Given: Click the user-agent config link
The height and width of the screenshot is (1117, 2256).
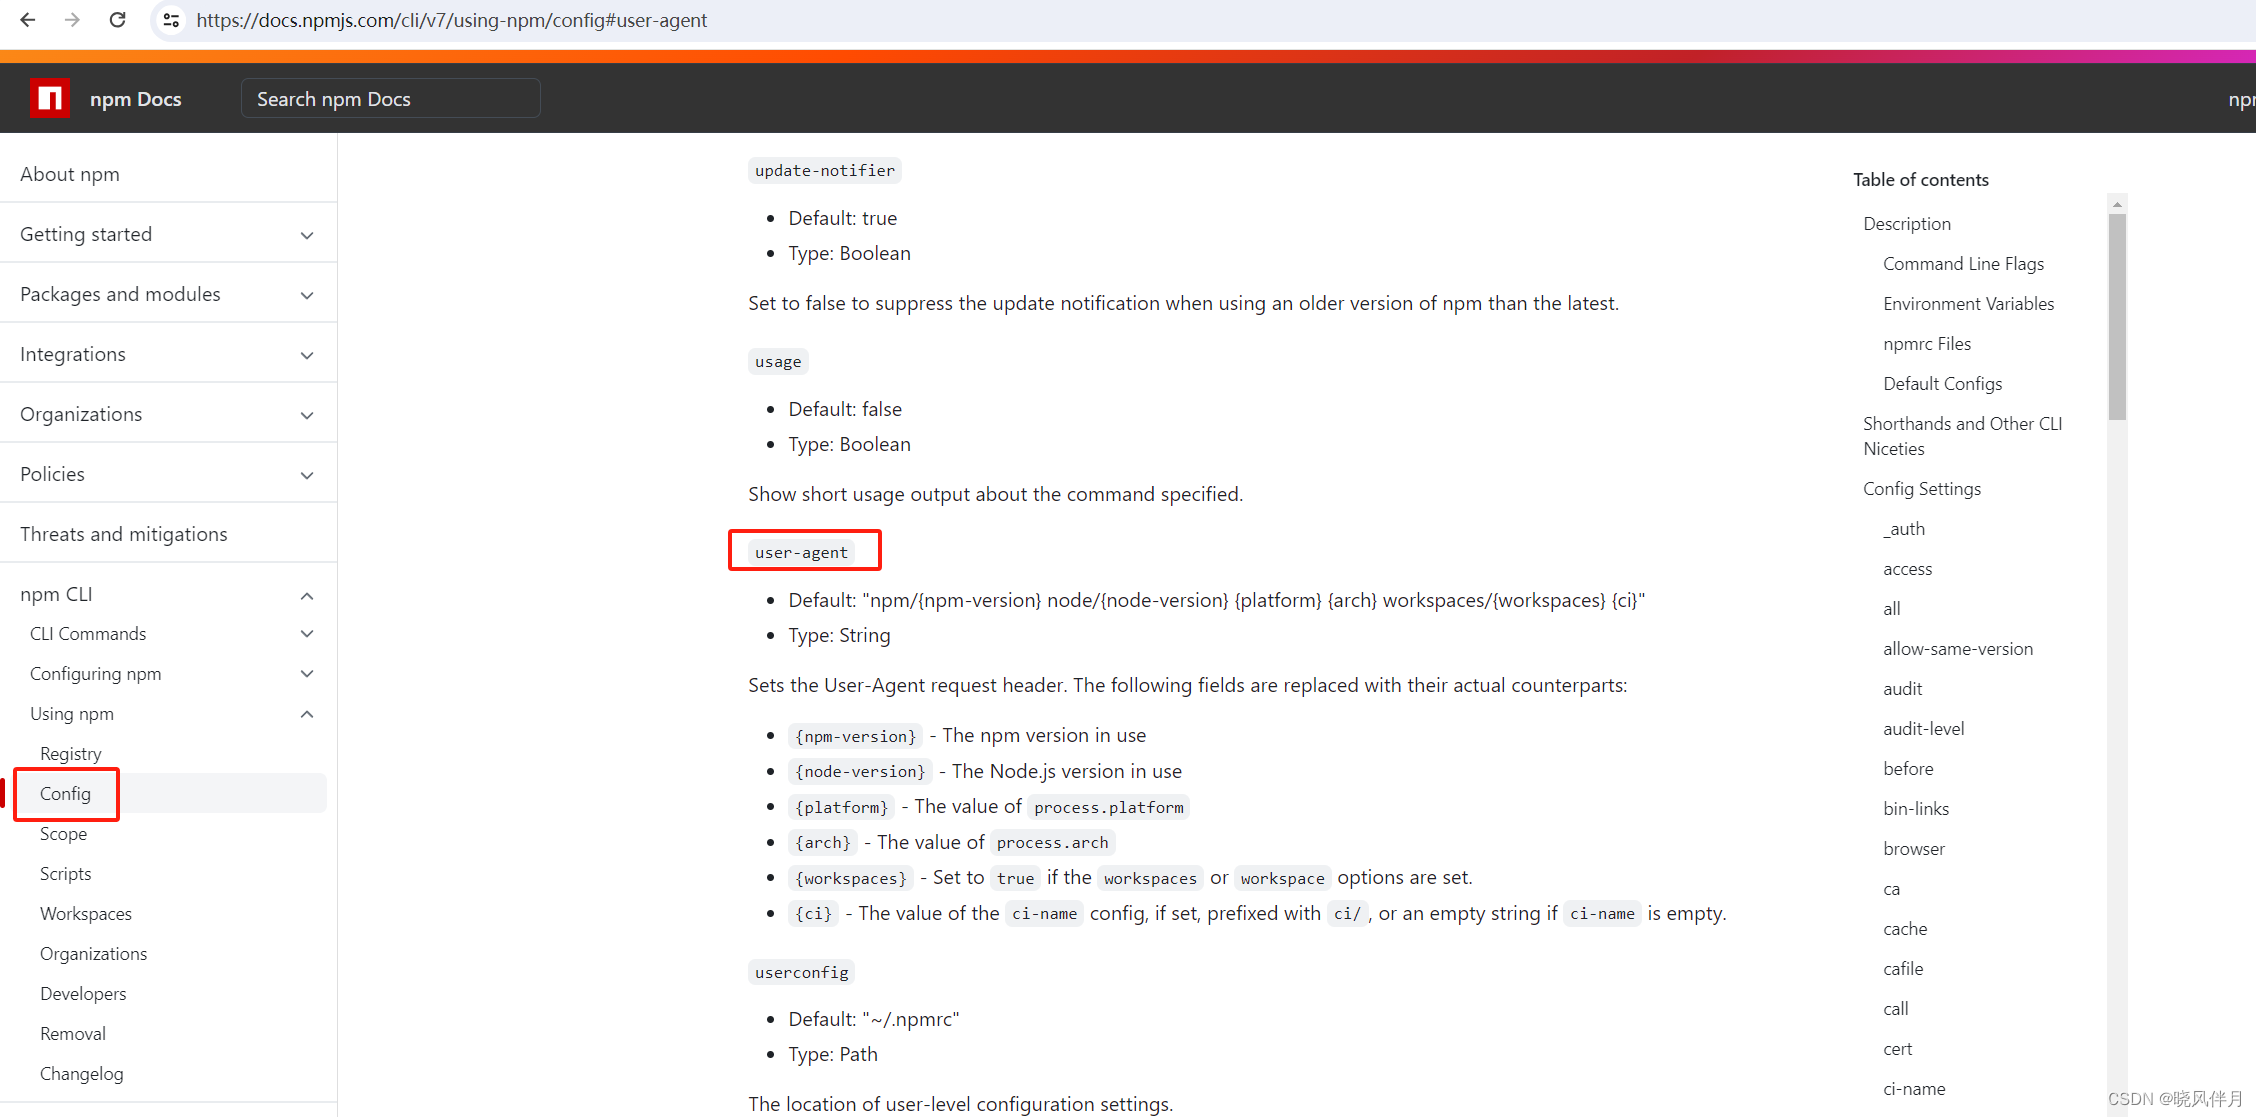Looking at the screenshot, I should [x=801, y=551].
